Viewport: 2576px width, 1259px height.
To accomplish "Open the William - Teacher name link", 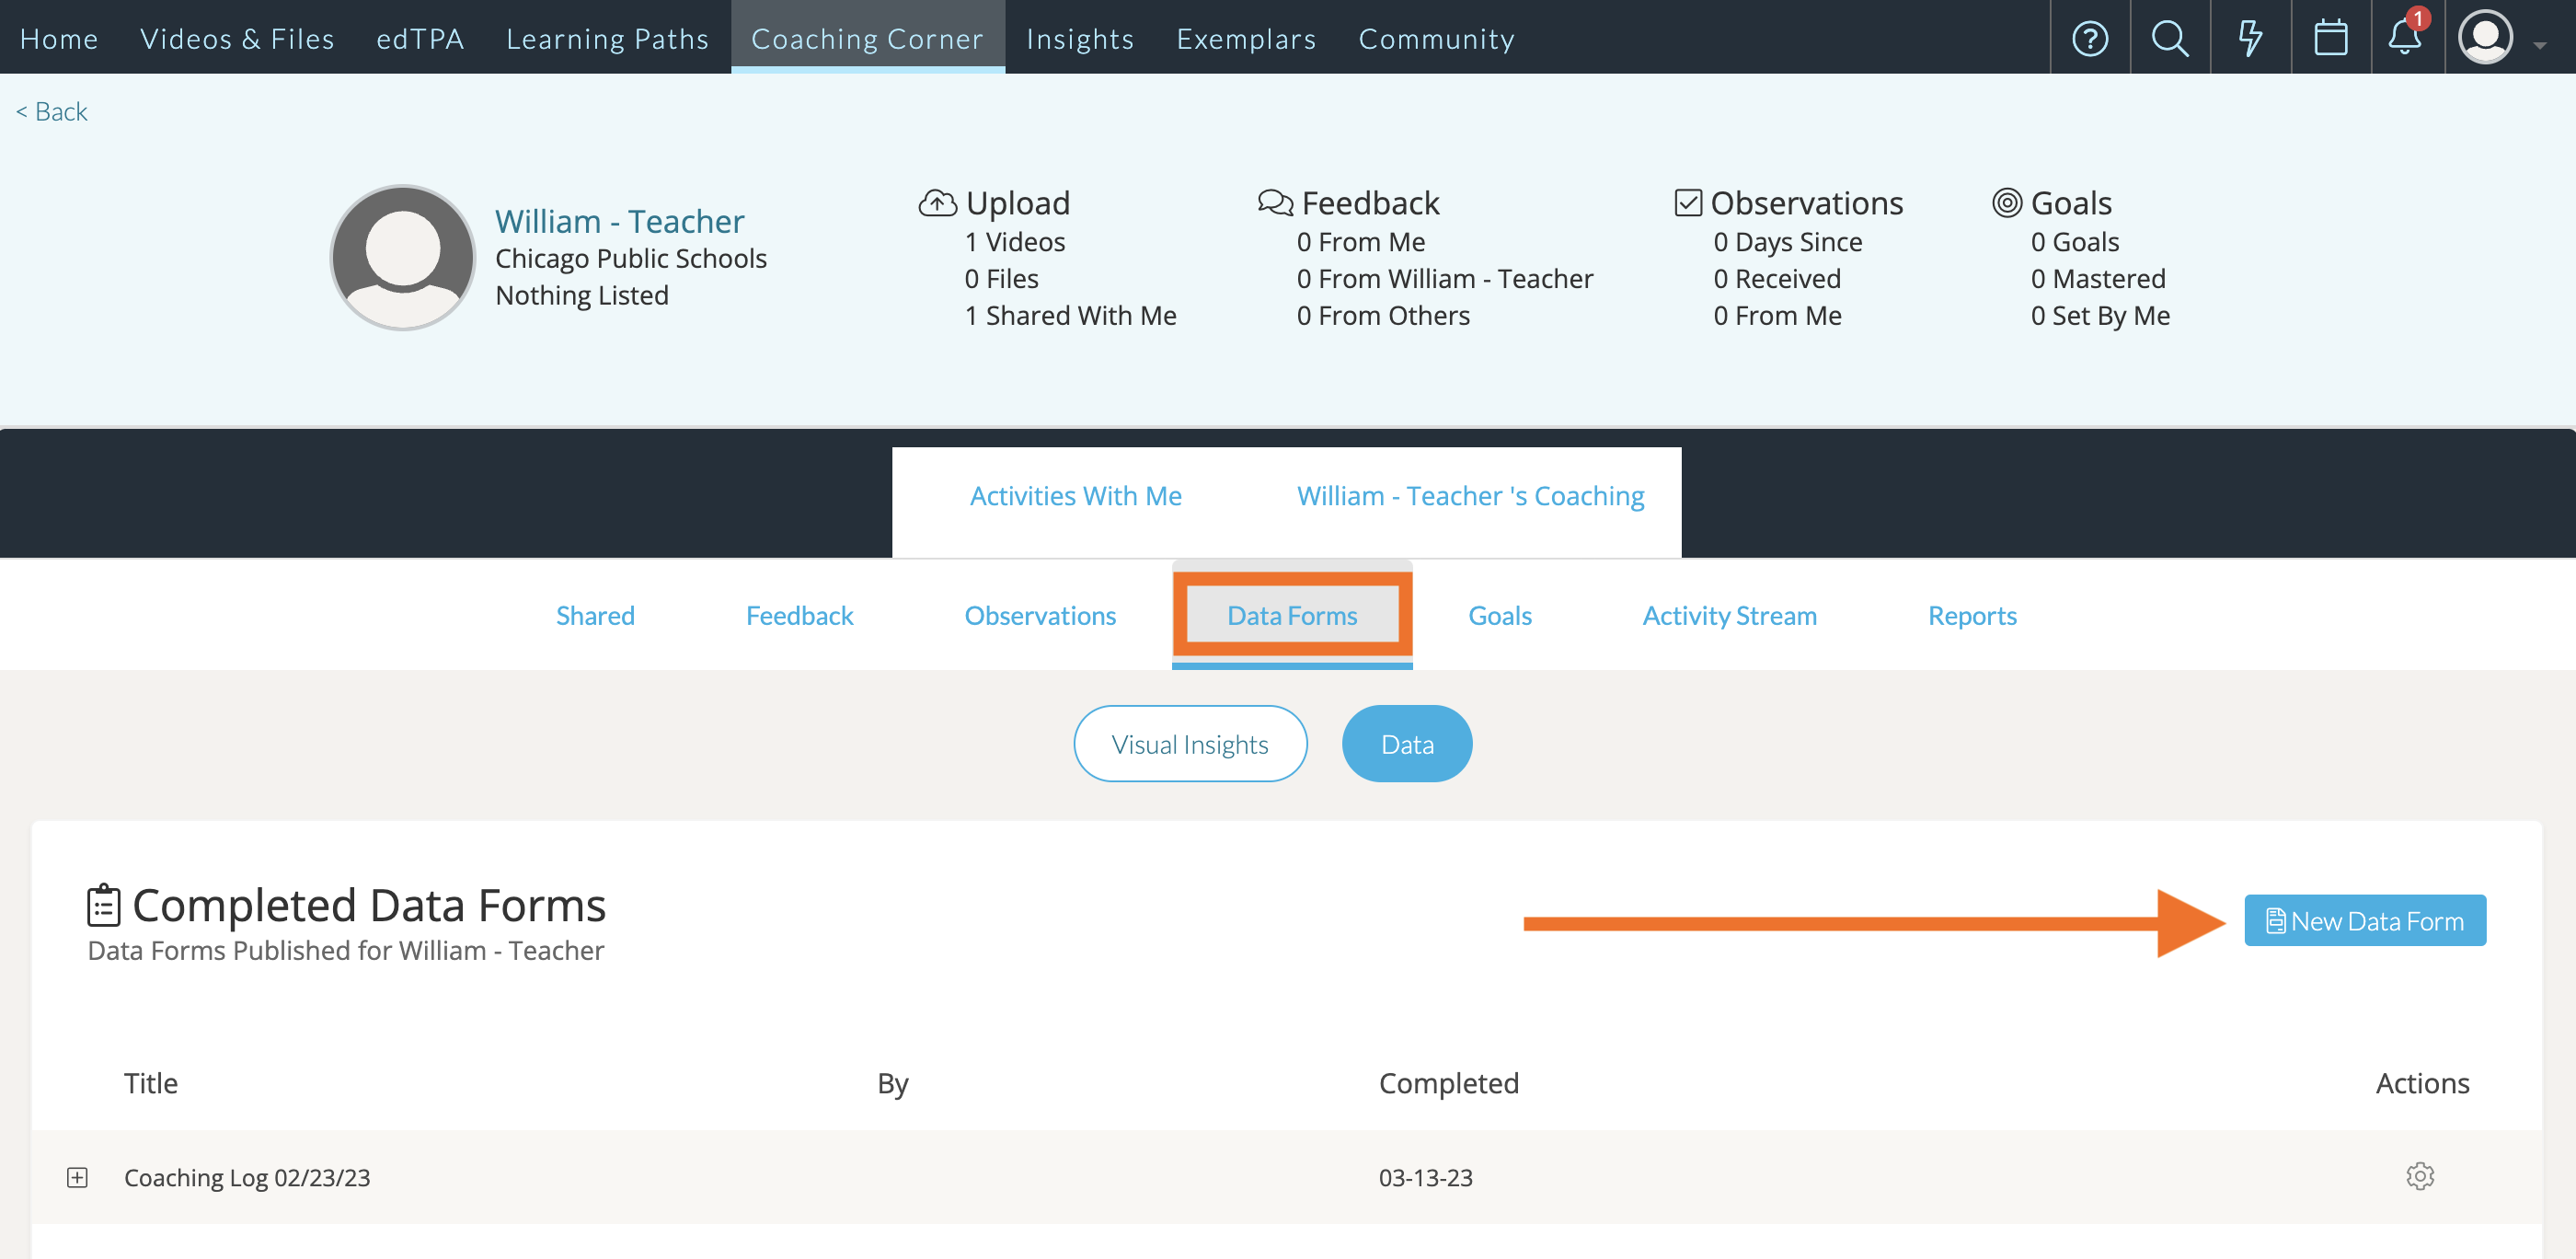I will point(619,221).
